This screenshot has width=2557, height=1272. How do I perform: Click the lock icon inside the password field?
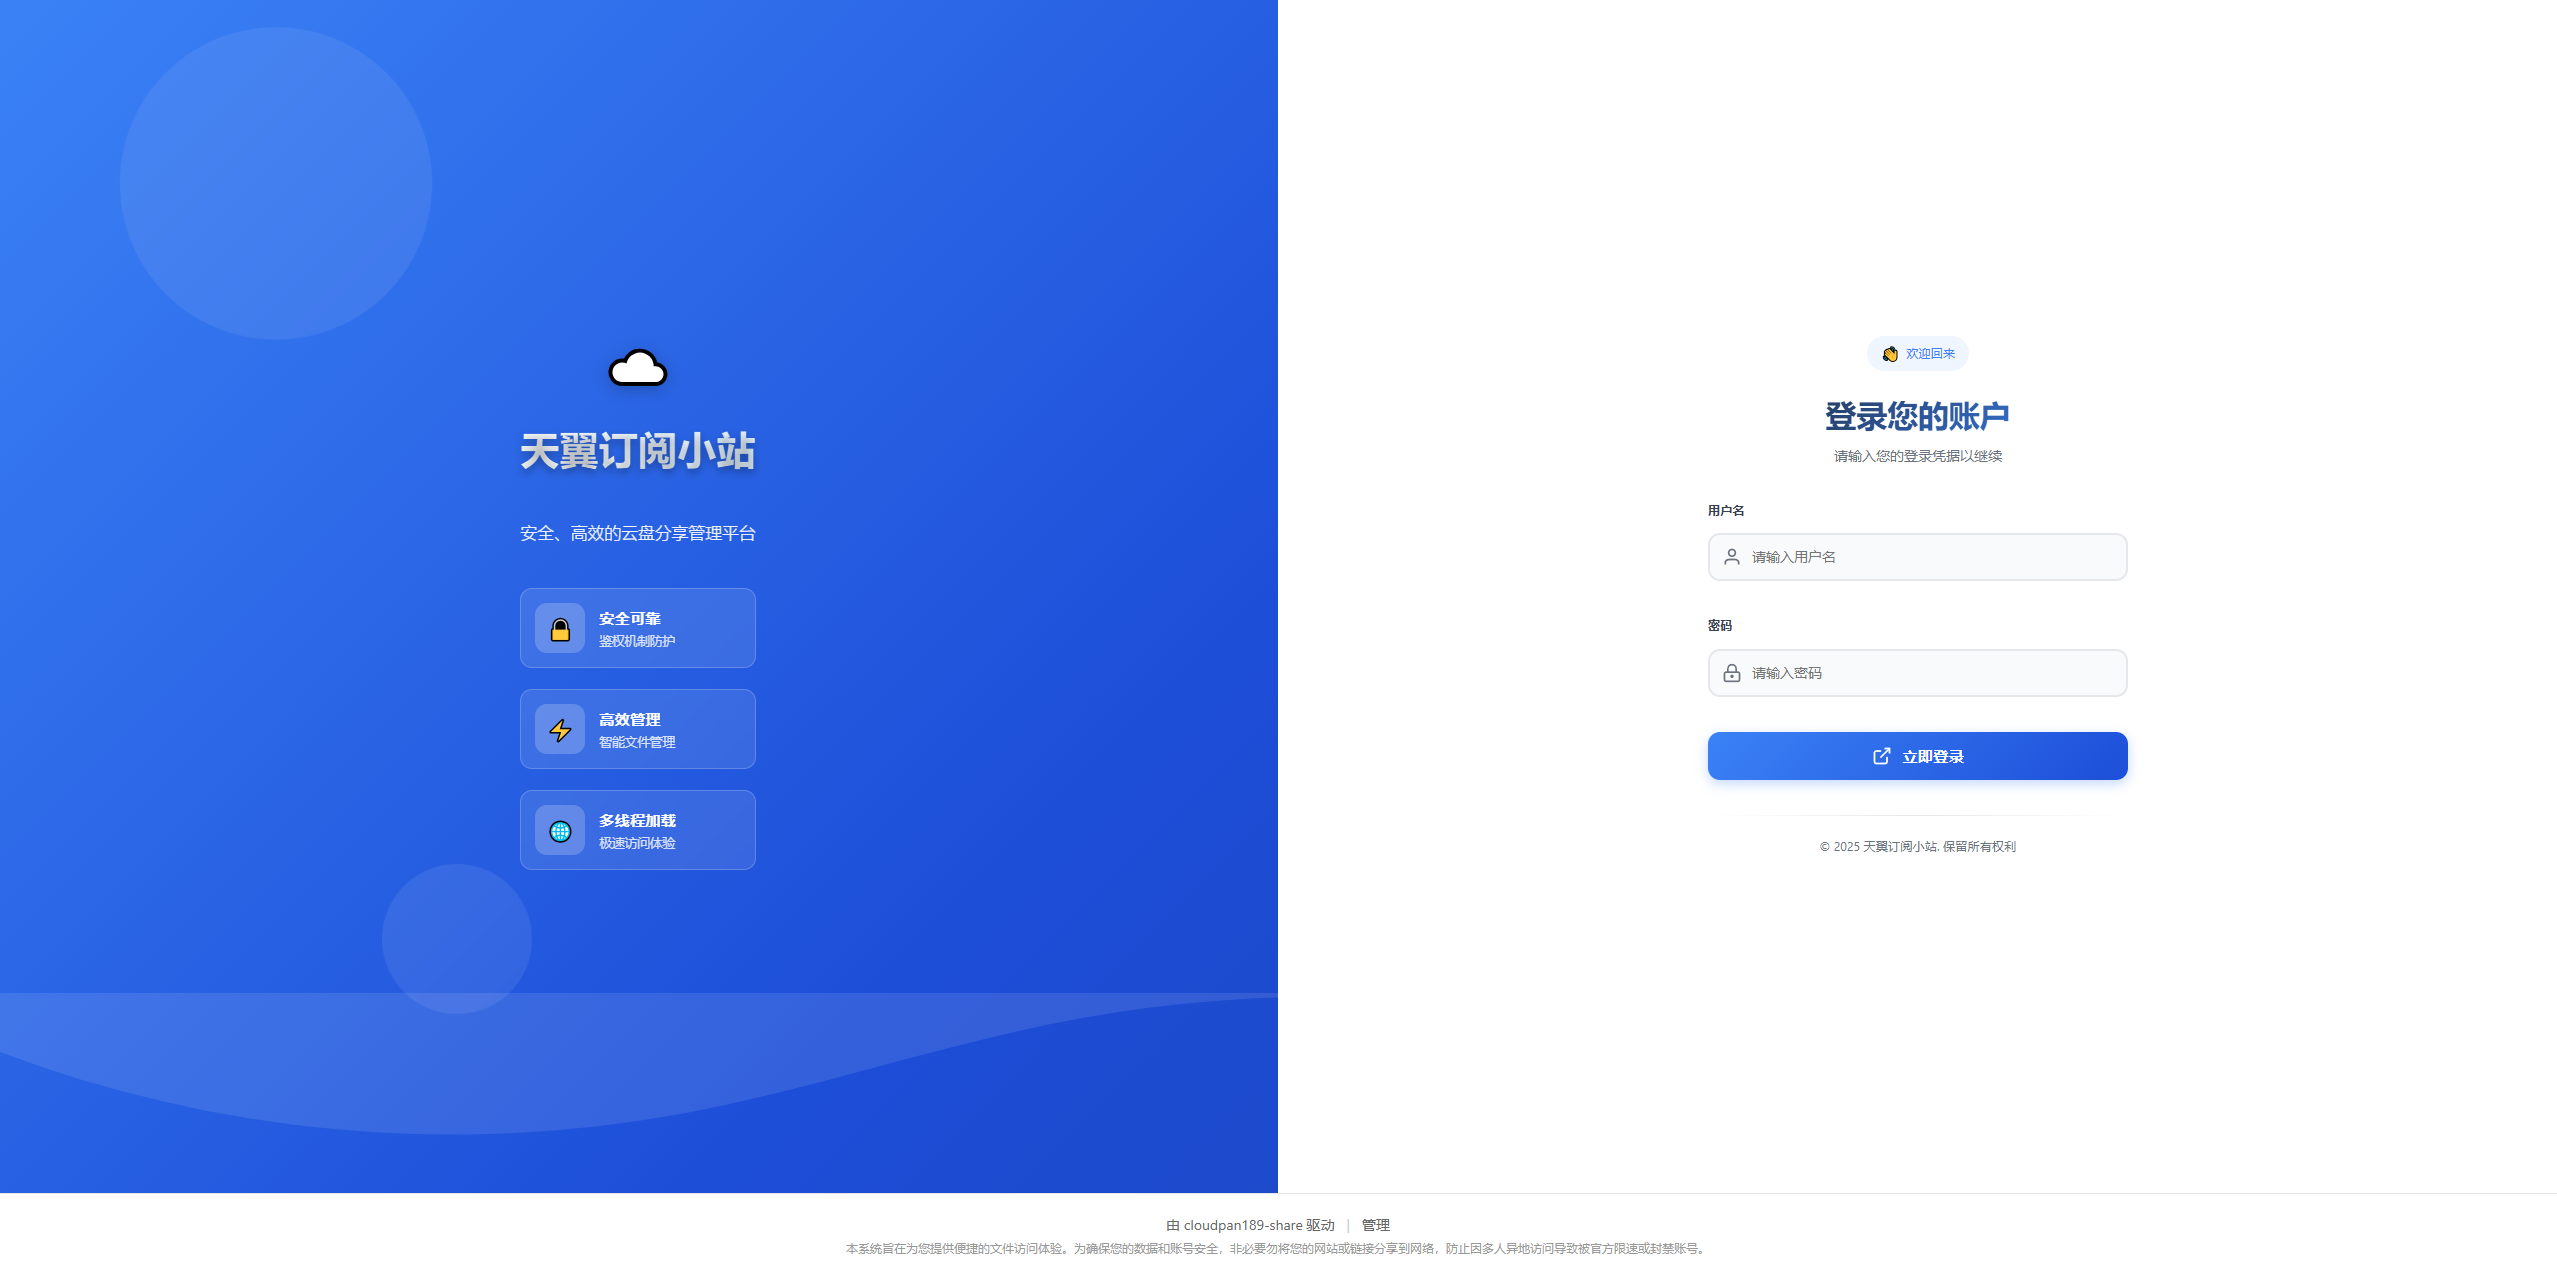[x=1730, y=672]
